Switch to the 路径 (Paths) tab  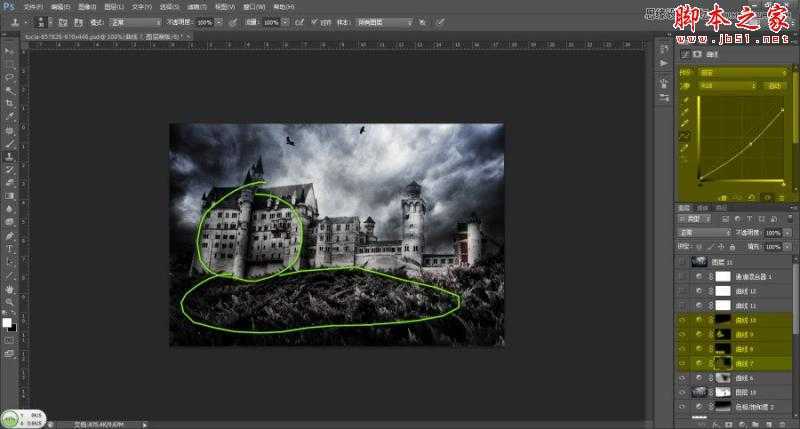click(721, 208)
